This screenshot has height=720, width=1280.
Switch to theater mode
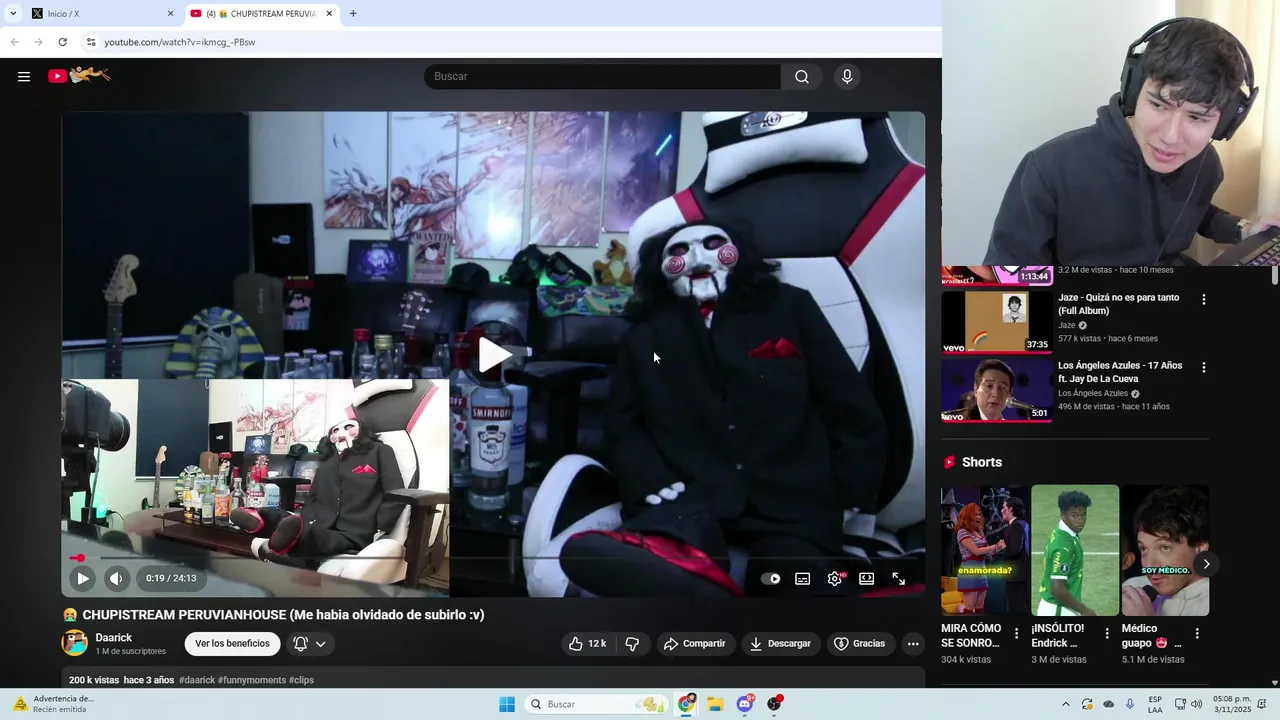coord(866,578)
